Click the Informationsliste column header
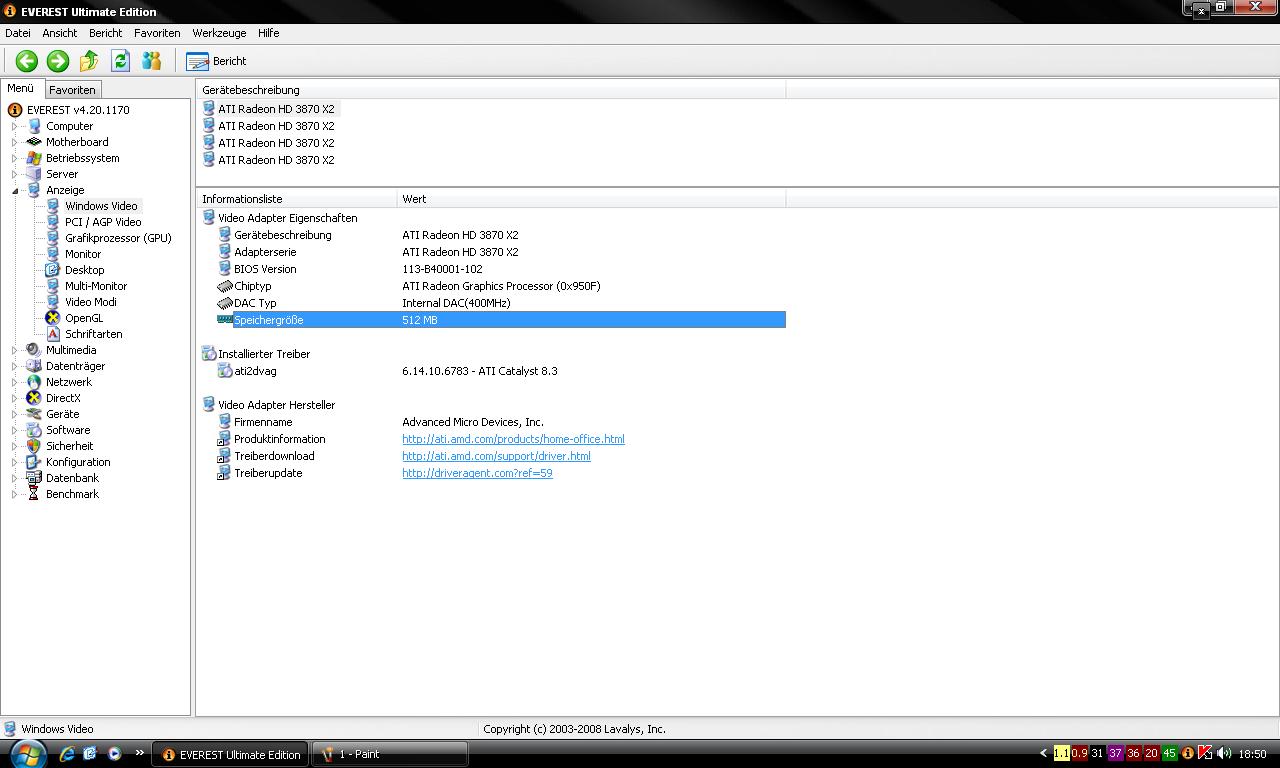Screen dimensions: 1280x768 click(297, 199)
